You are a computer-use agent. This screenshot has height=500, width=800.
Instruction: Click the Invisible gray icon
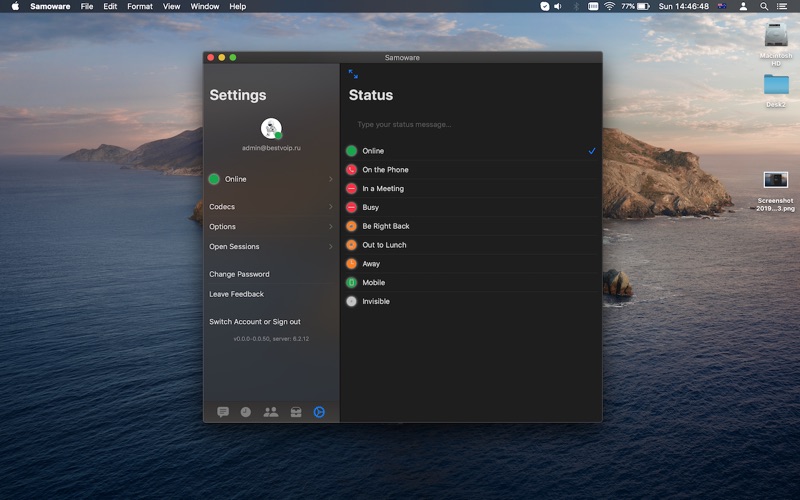[x=351, y=301]
